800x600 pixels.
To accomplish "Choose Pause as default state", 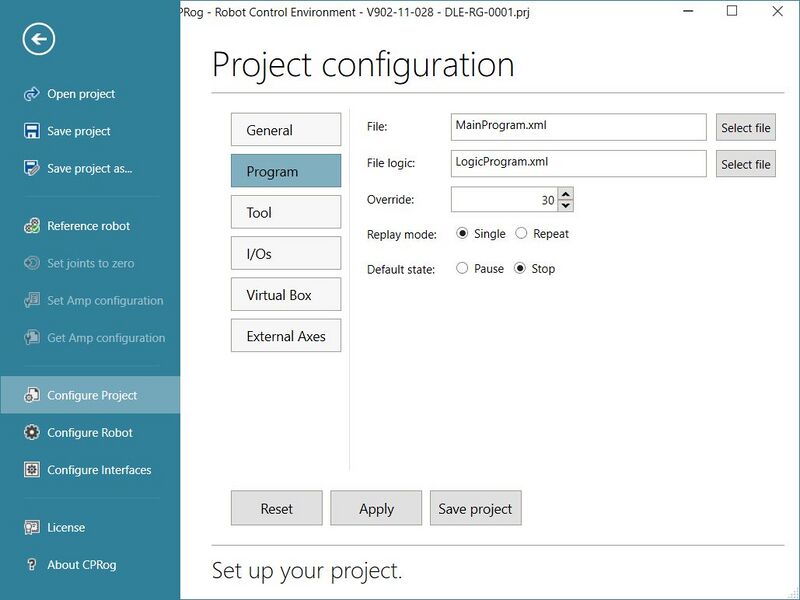I will (x=462, y=269).
